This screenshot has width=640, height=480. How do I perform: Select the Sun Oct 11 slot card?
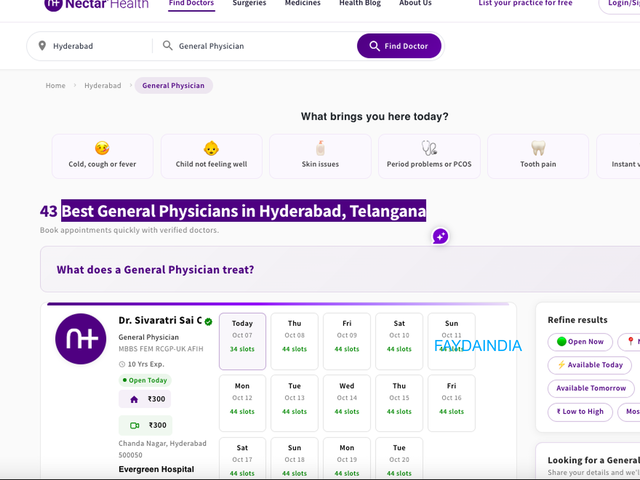(x=451, y=342)
